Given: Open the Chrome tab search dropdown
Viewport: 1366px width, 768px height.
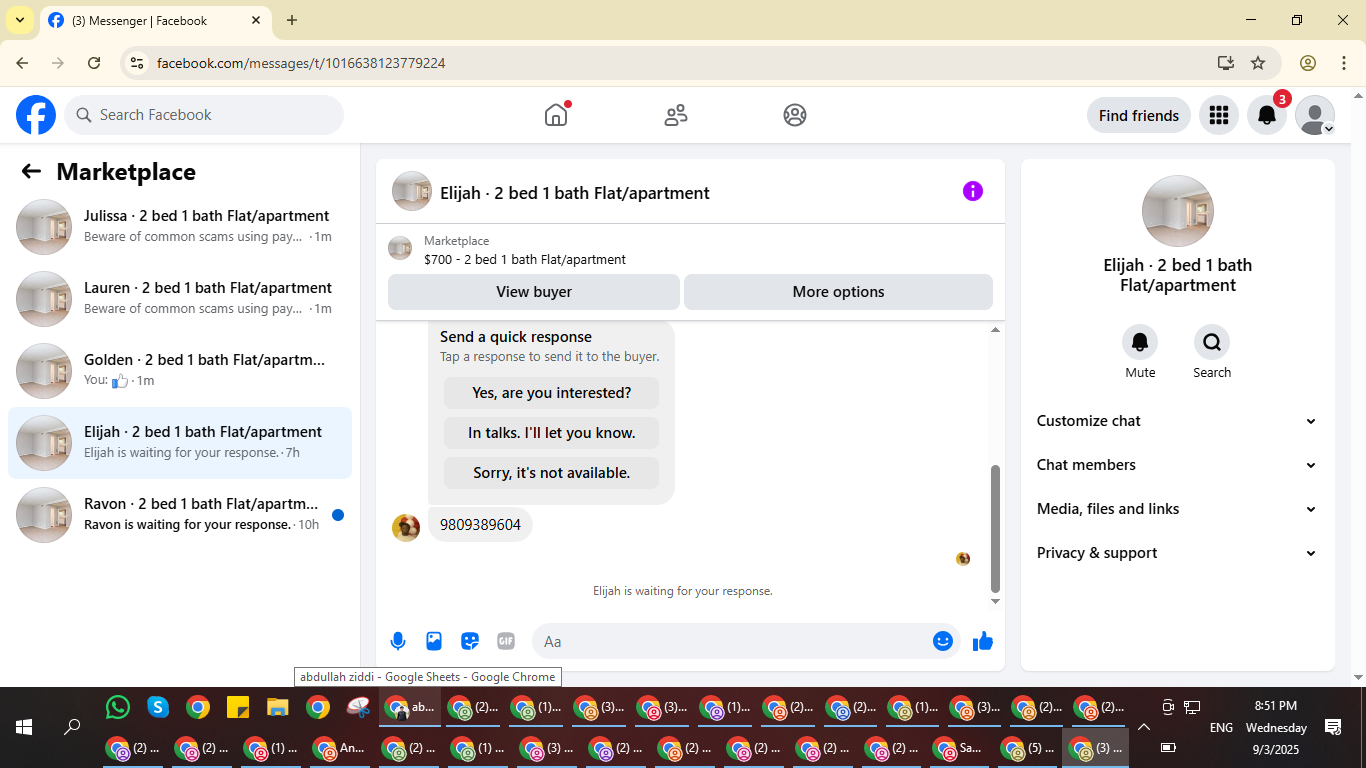Looking at the screenshot, I should (x=20, y=20).
